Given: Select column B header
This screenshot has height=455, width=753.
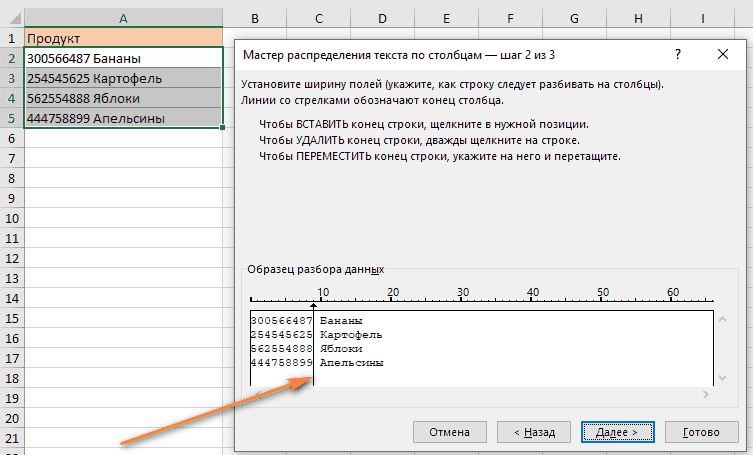Looking at the screenshot, I should pyautogui.click(x=255, y=19).
